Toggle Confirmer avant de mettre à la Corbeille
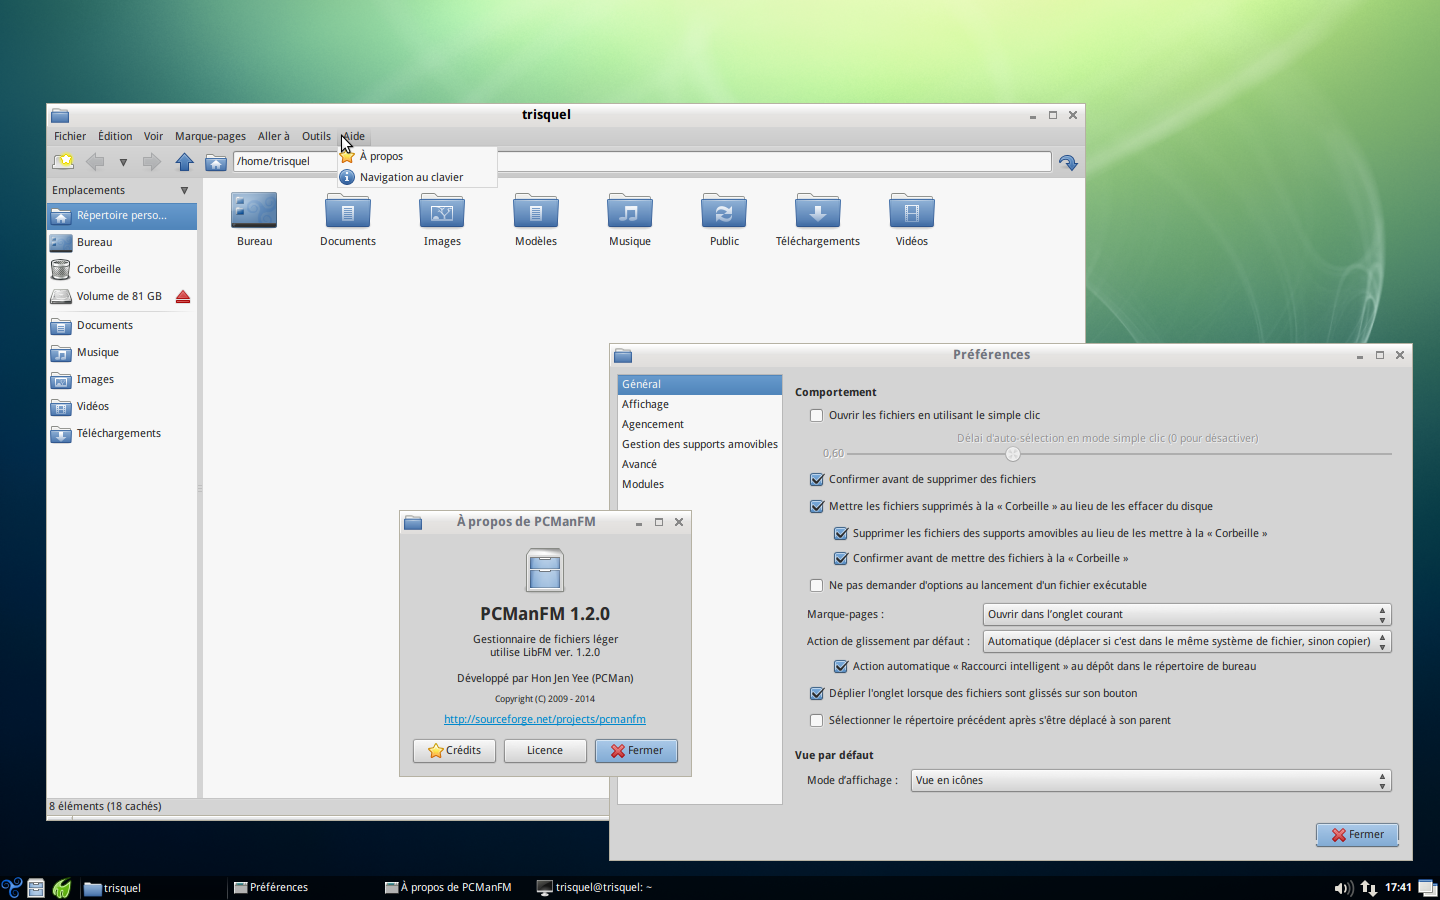 coord(841,558)
